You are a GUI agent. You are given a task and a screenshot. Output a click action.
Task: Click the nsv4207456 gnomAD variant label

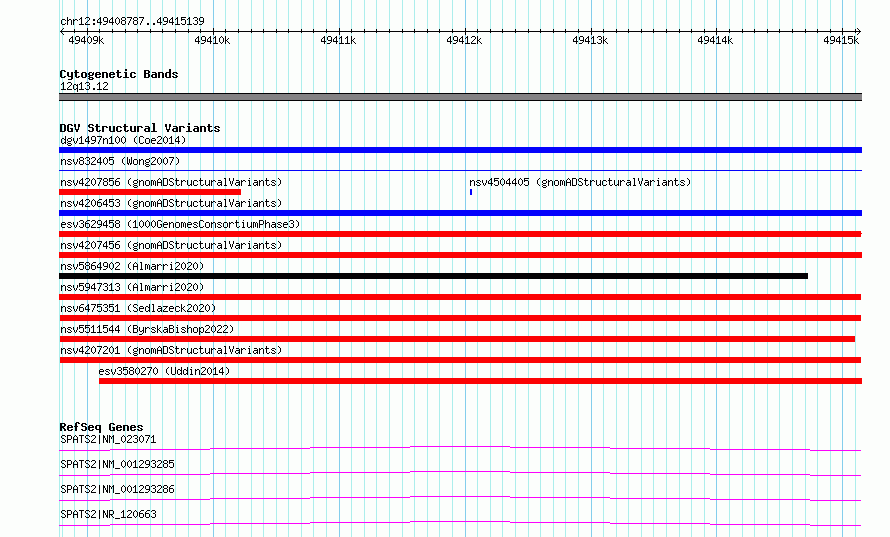click(x=171, y=245)
